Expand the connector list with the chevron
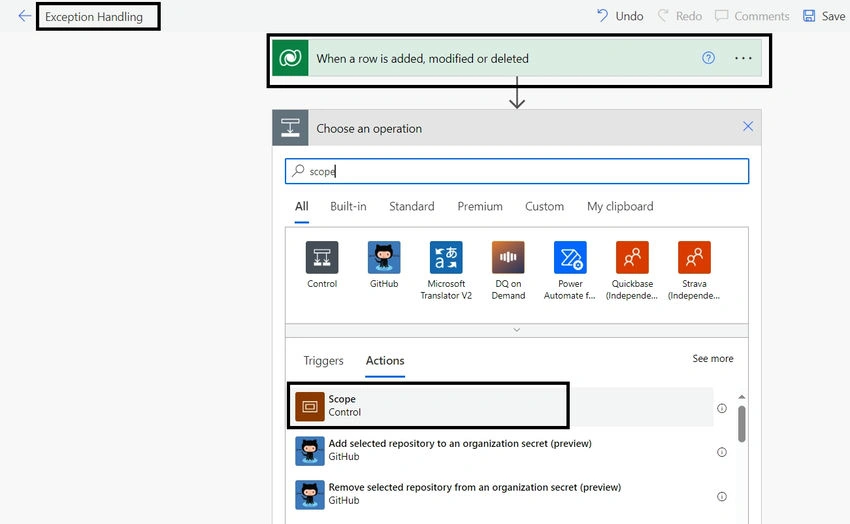Screen dimensions: 850x524 517,330
